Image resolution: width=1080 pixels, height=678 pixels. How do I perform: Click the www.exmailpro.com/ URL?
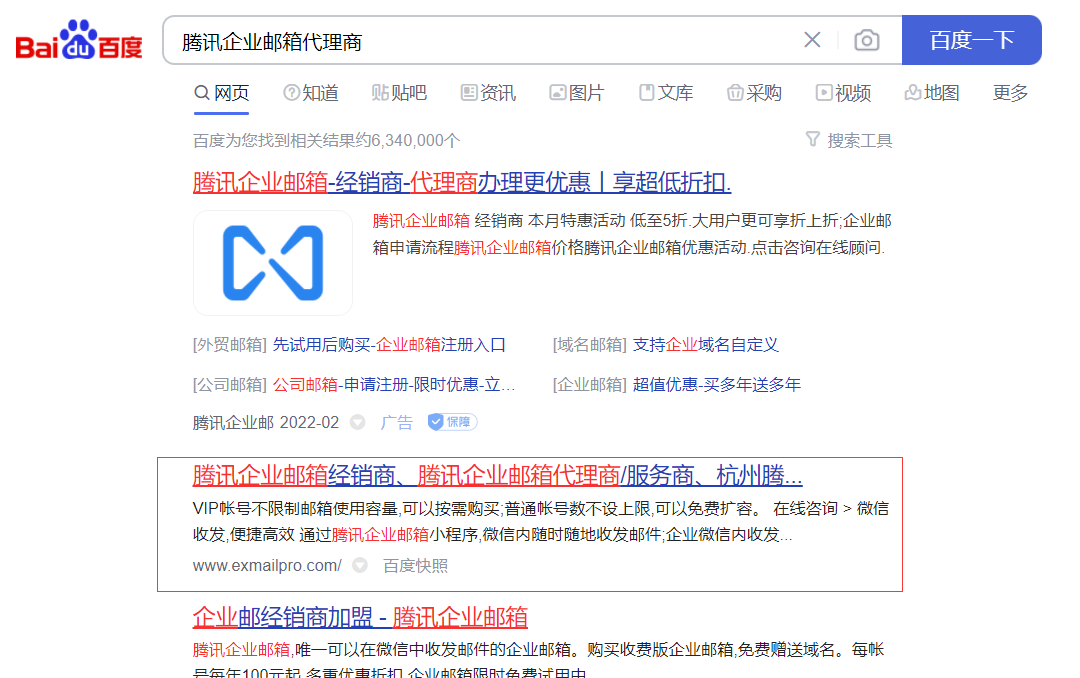[267, 566]
